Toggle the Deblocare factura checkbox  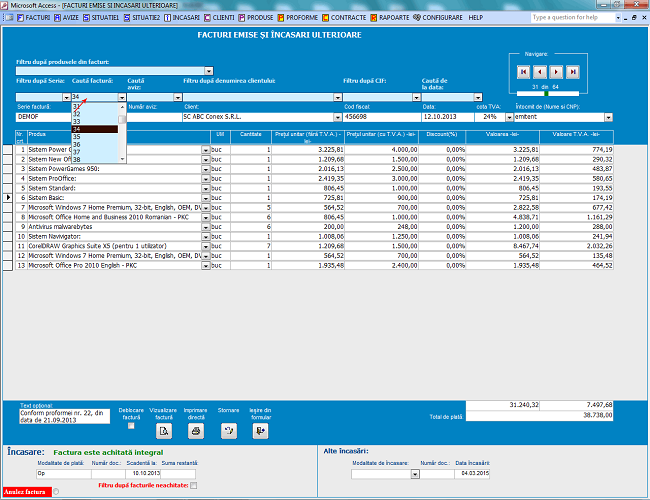pos(131,426)
